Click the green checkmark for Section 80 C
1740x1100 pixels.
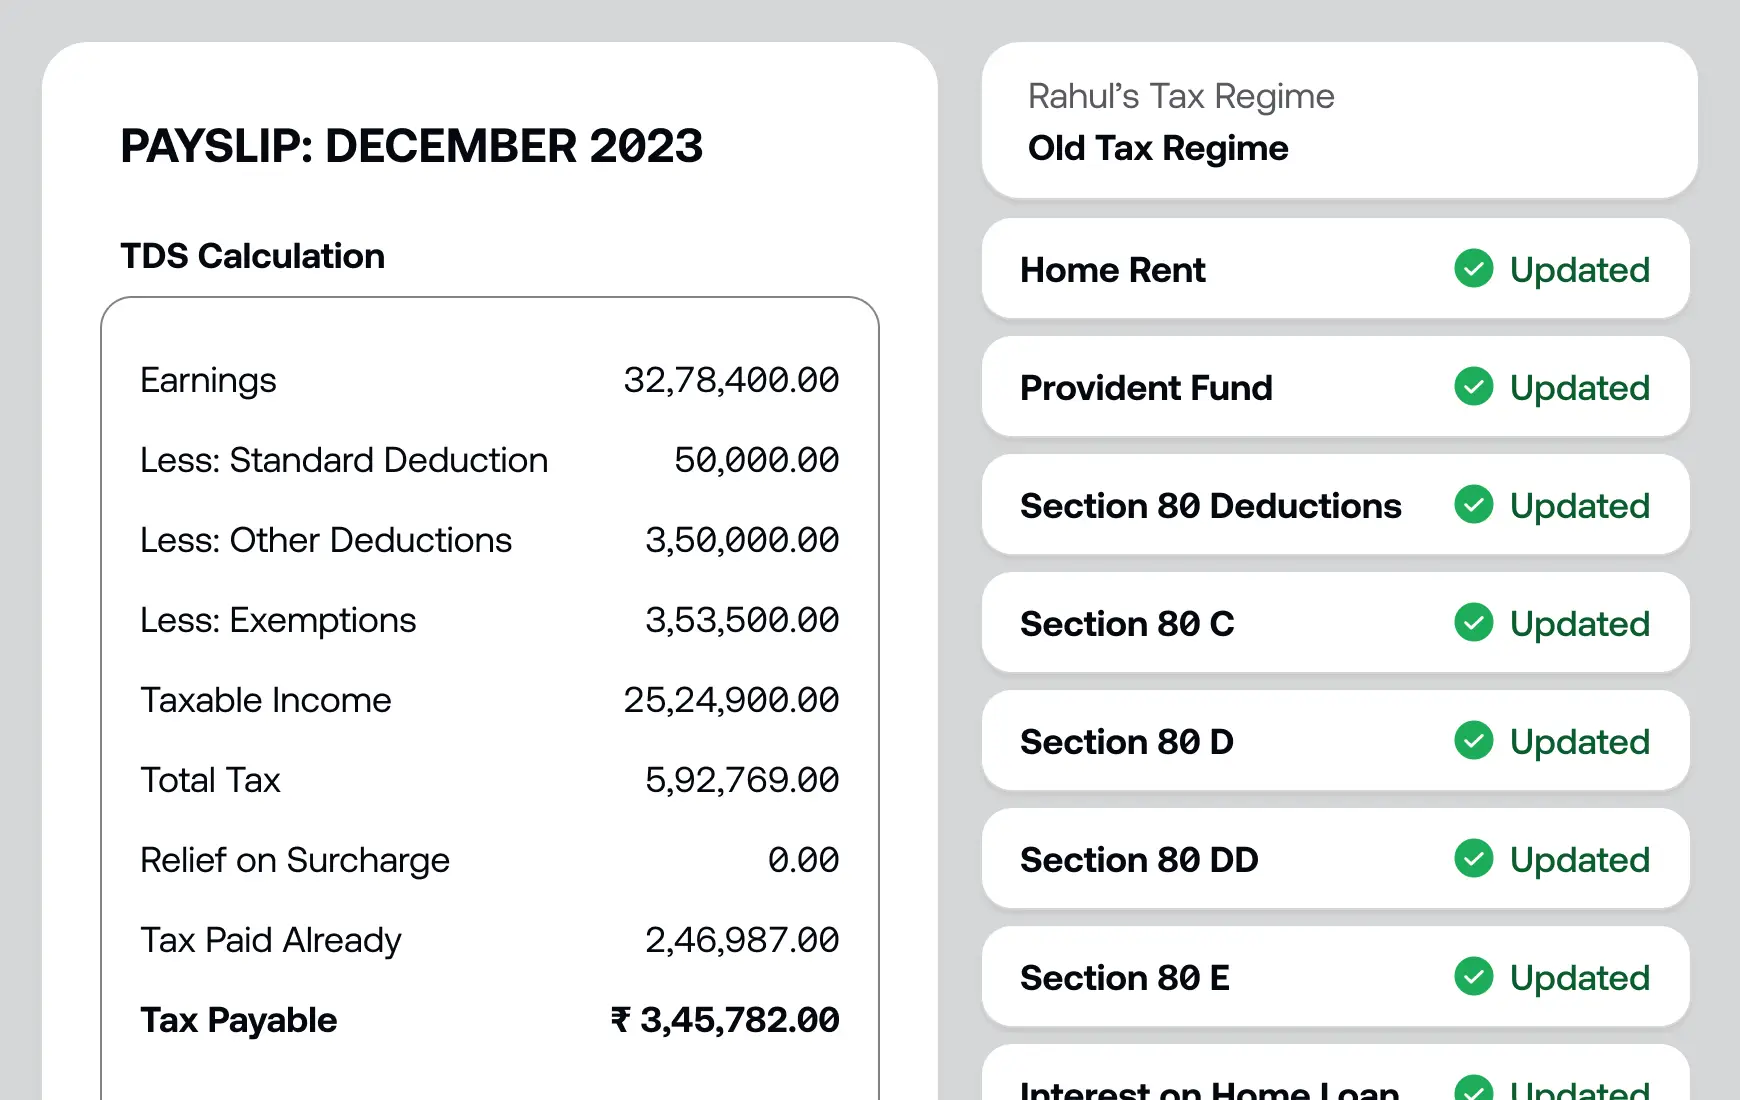[x=1473, y=623]
